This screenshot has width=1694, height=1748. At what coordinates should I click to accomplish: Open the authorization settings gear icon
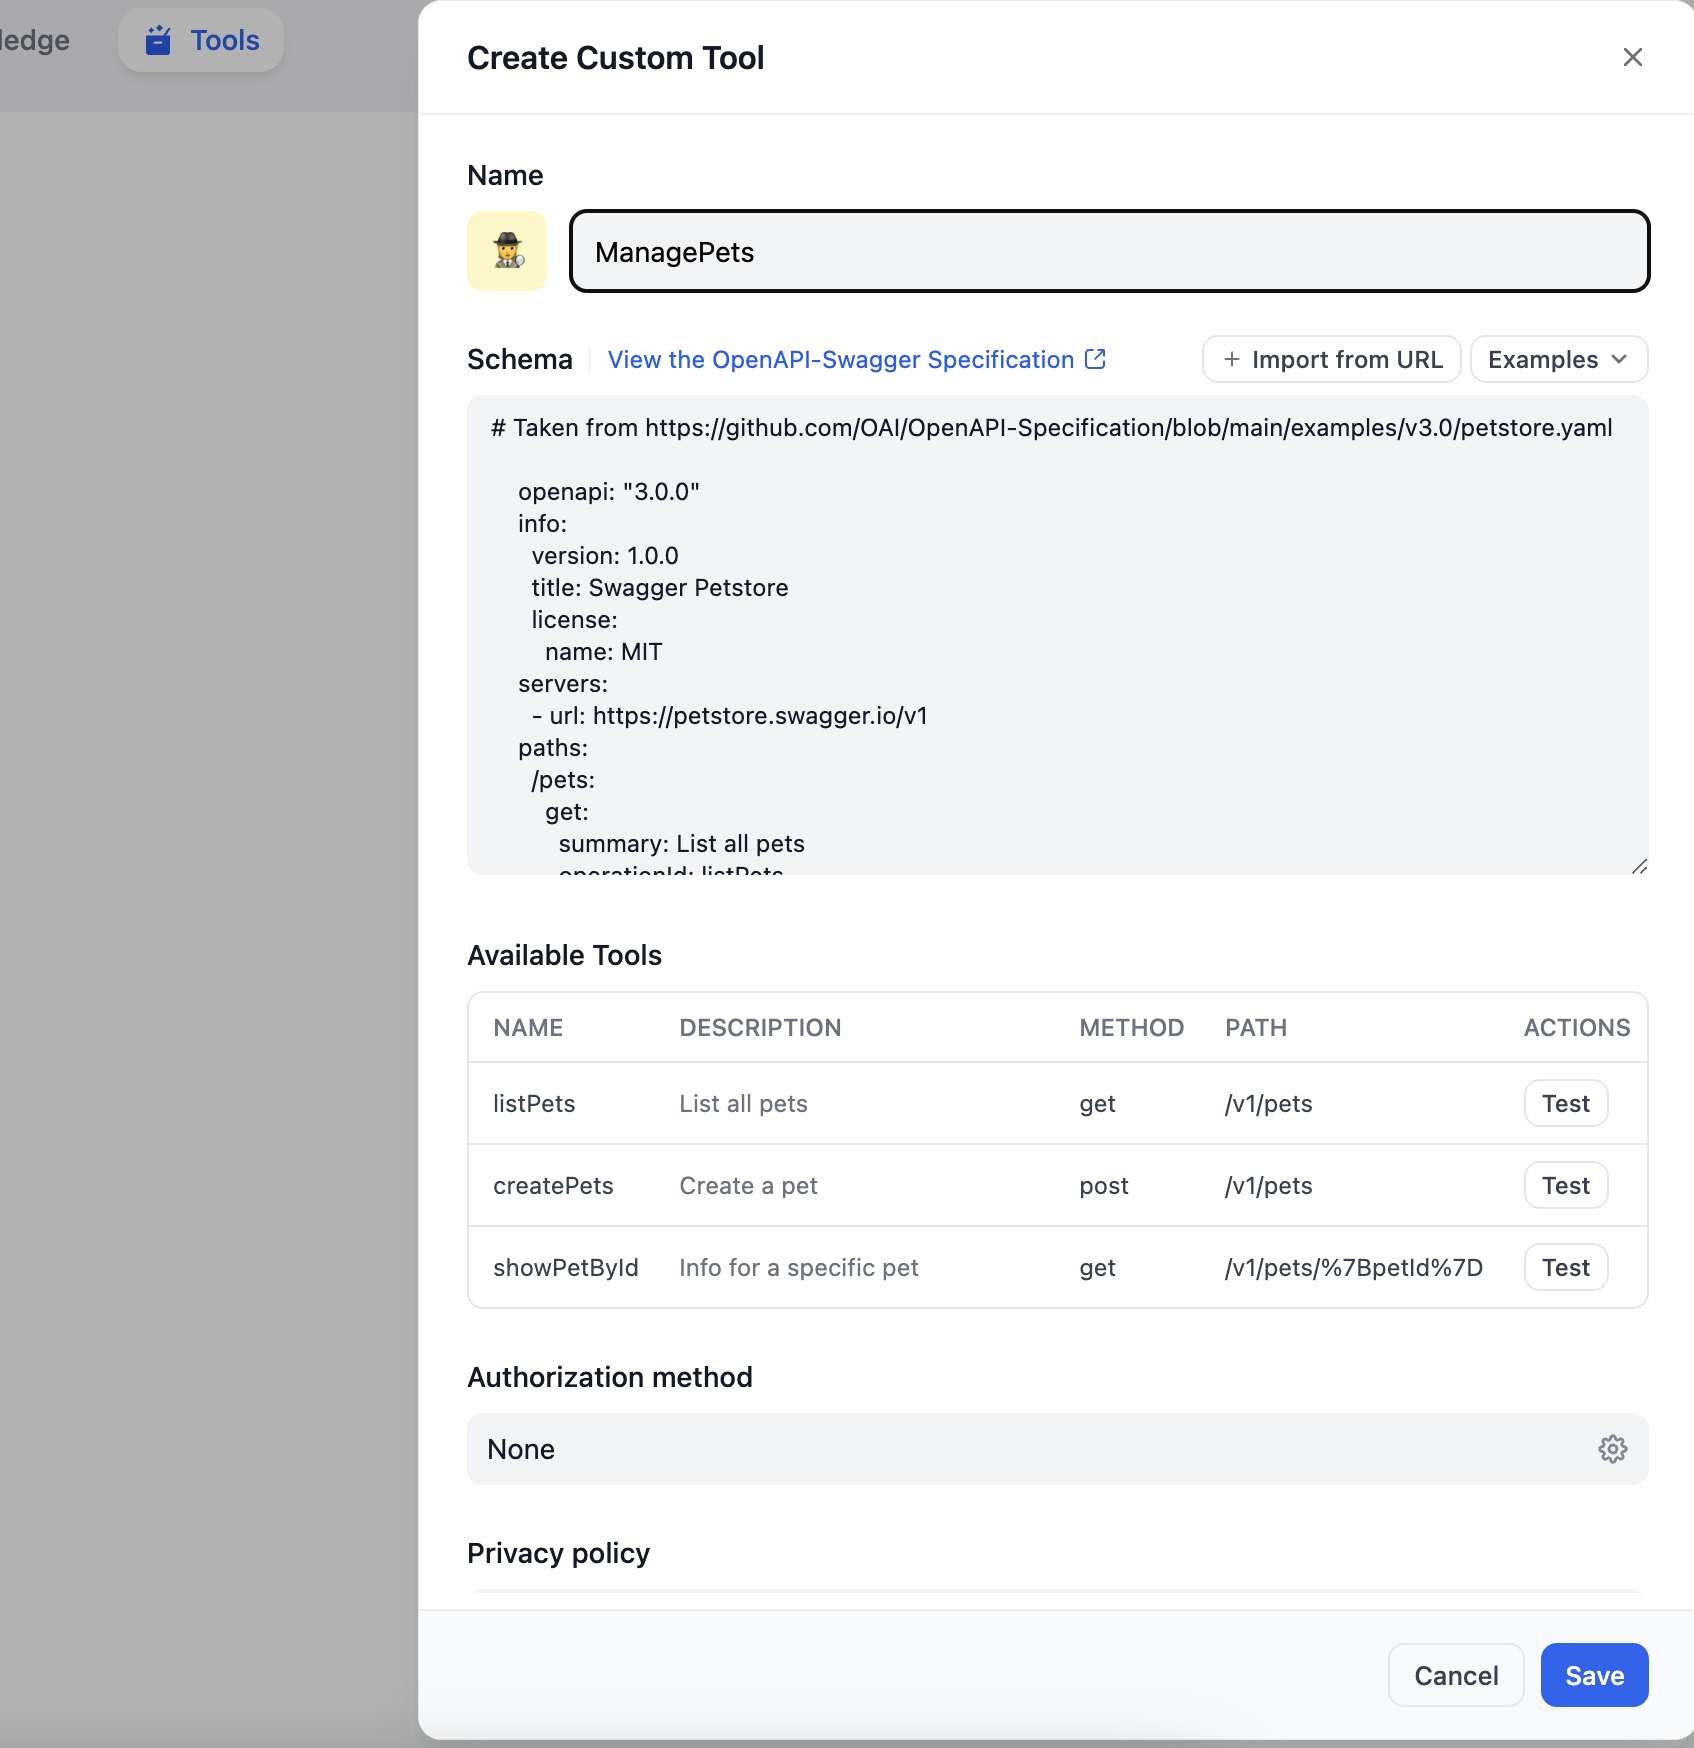[1612, 1449]
